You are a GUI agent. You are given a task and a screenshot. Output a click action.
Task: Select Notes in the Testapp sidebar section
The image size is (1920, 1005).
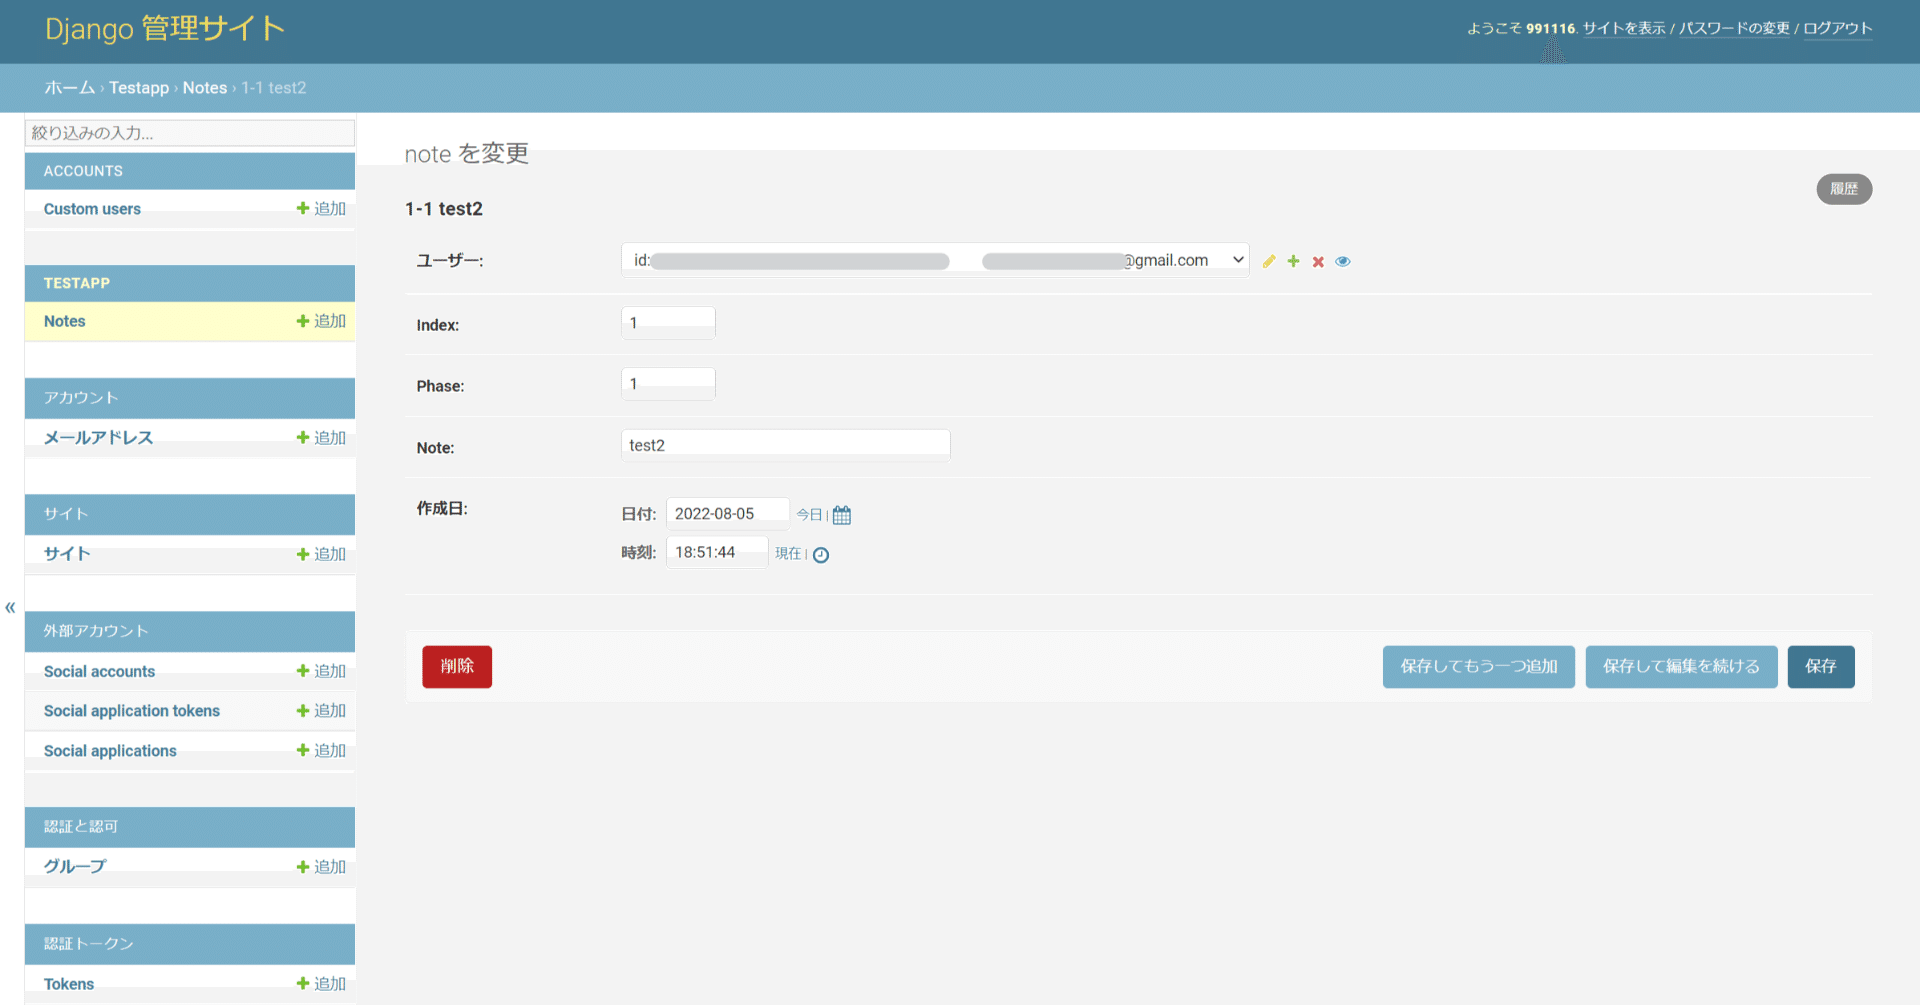pos(64,321)
